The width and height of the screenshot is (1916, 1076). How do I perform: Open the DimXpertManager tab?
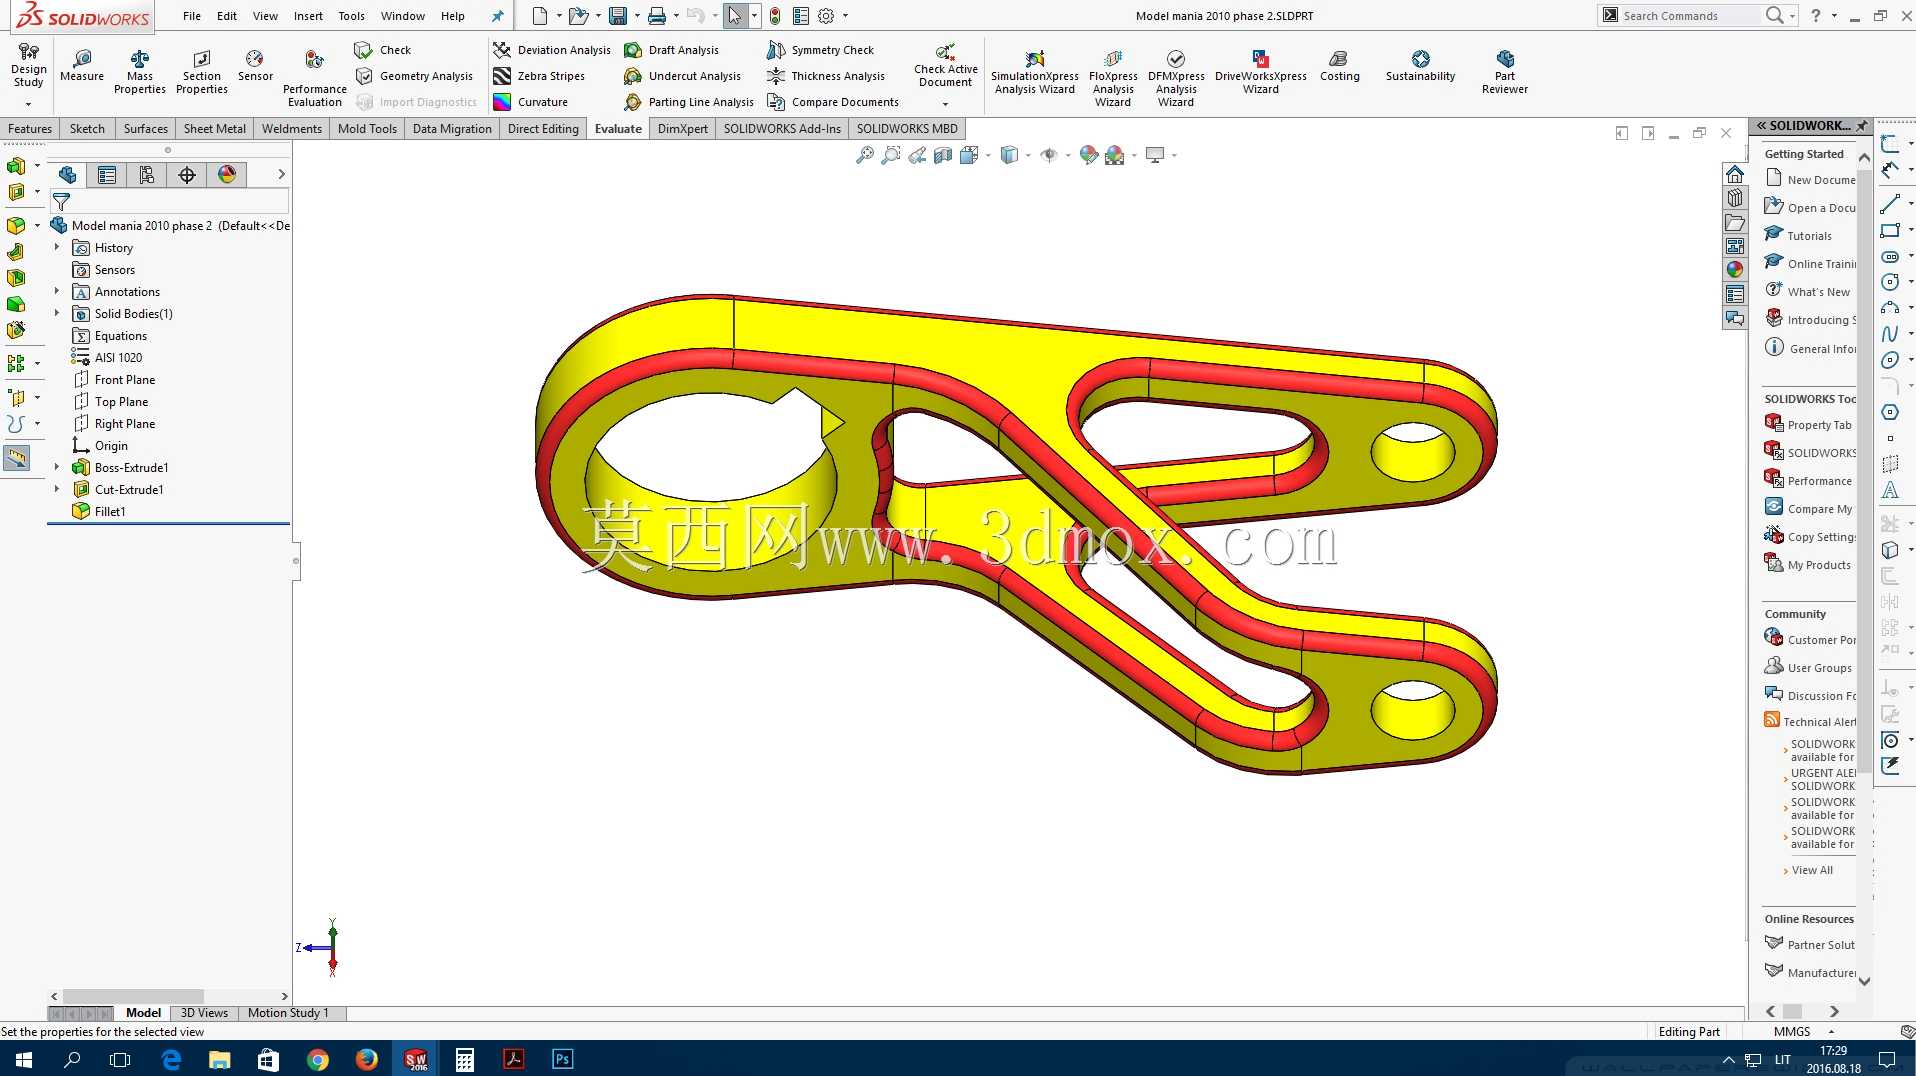tap(187, 175)
